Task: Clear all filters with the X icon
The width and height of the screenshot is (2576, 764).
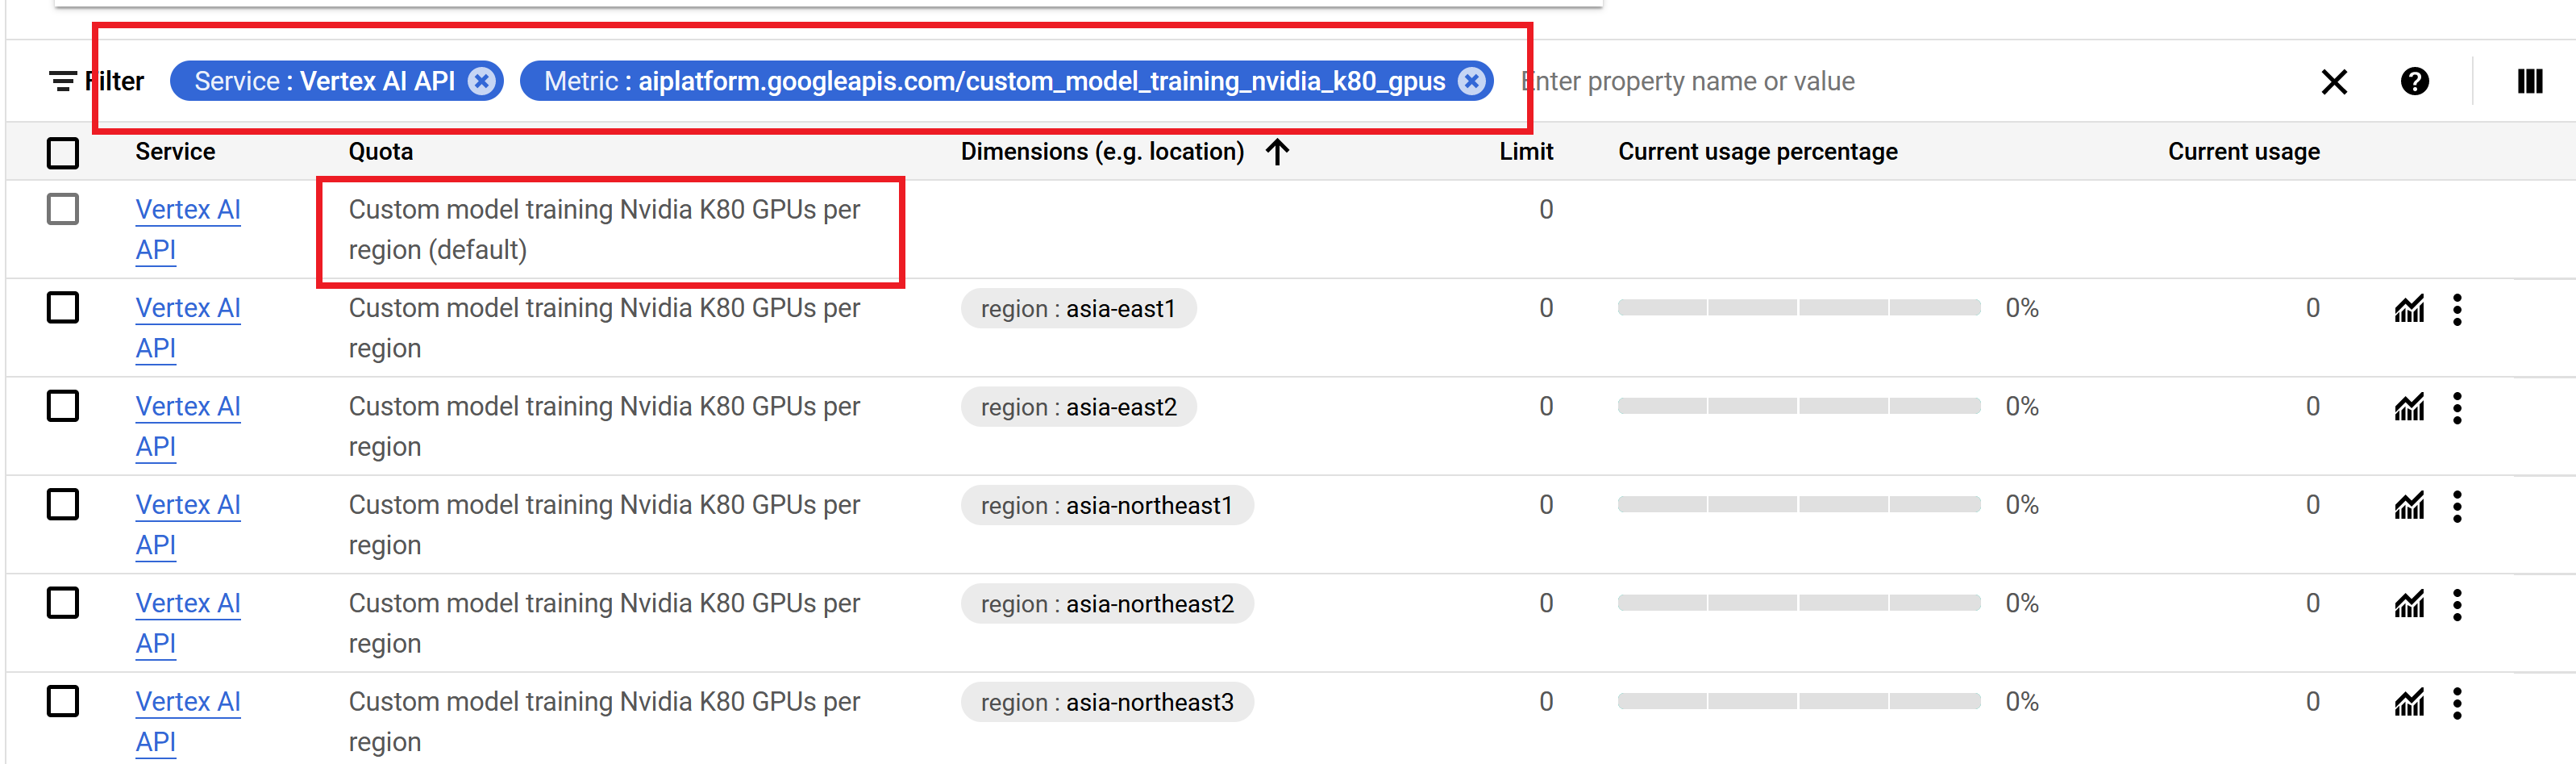Action: [2333, 81]
